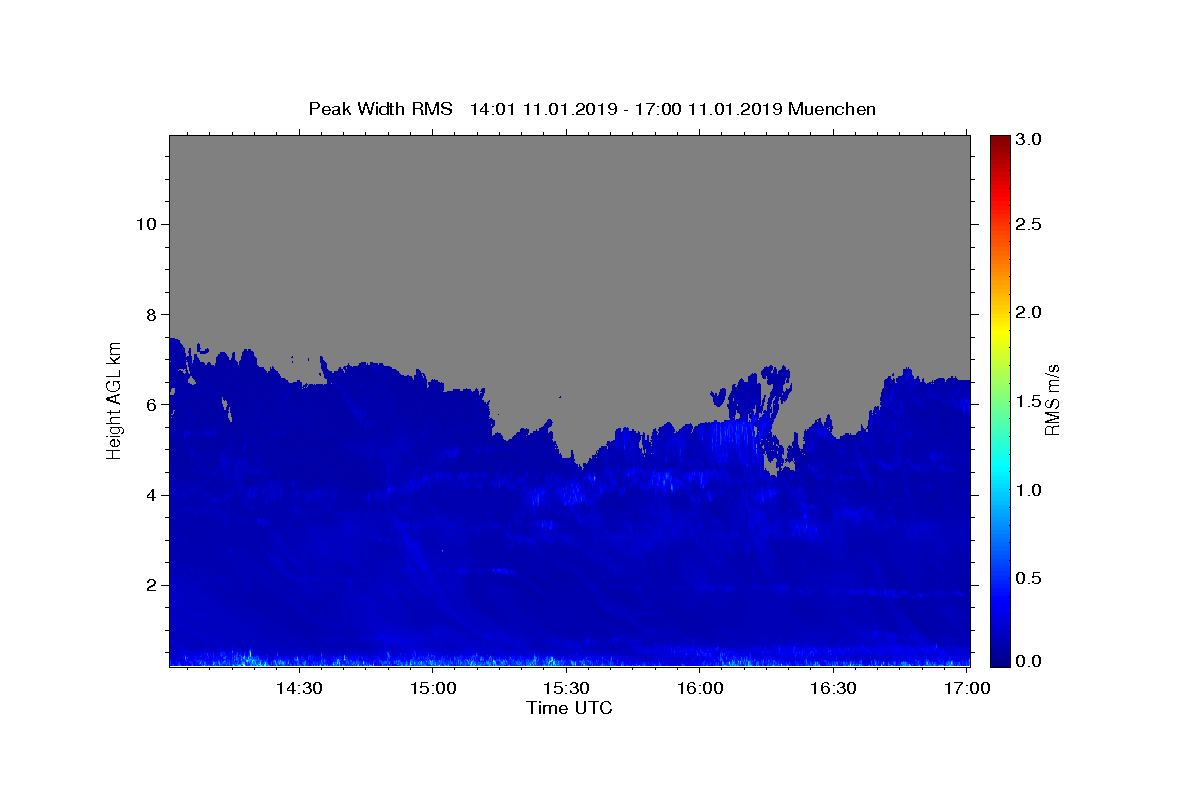Click the height label '4'

[149, 495]
